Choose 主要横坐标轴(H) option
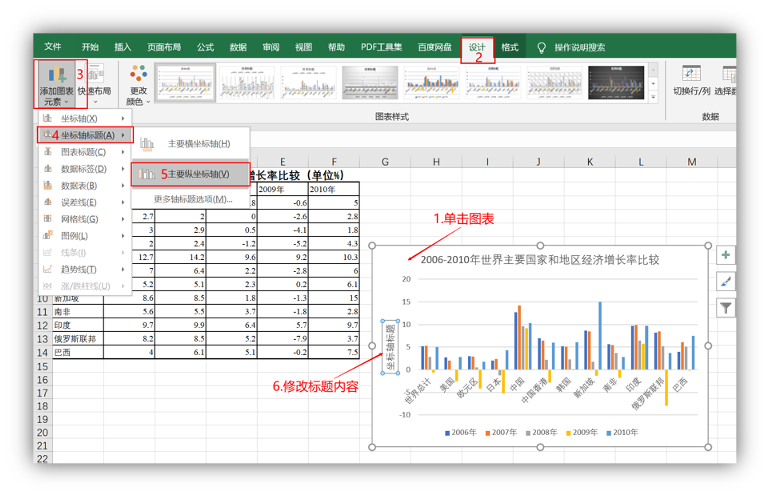 pos(191,143)
